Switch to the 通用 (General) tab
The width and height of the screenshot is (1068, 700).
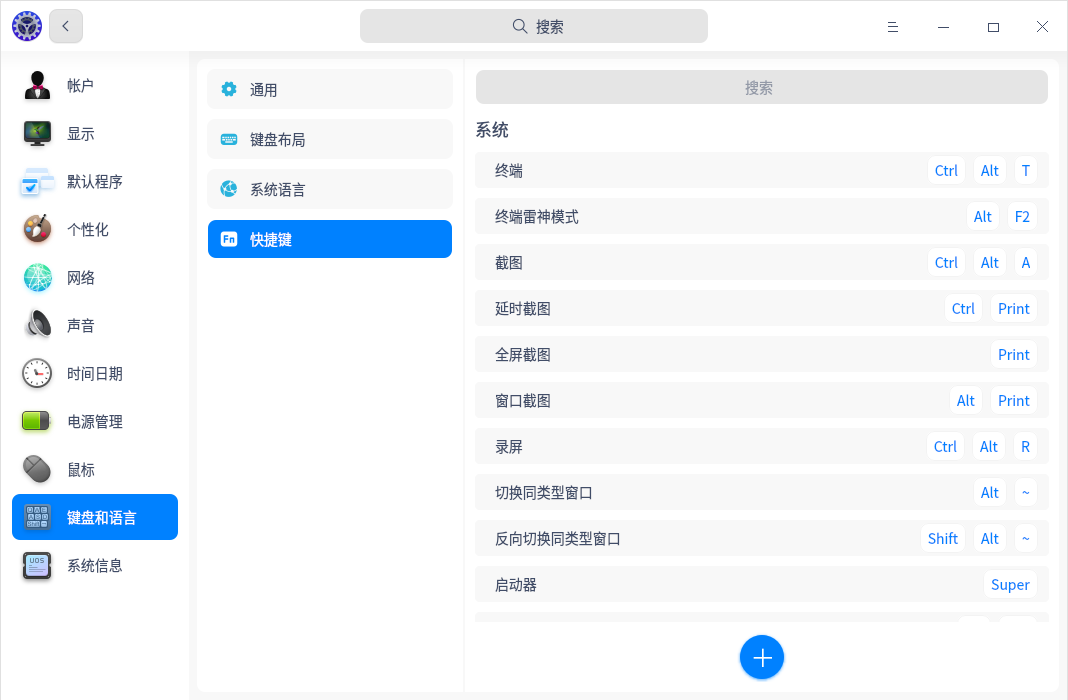click(330, 90)
